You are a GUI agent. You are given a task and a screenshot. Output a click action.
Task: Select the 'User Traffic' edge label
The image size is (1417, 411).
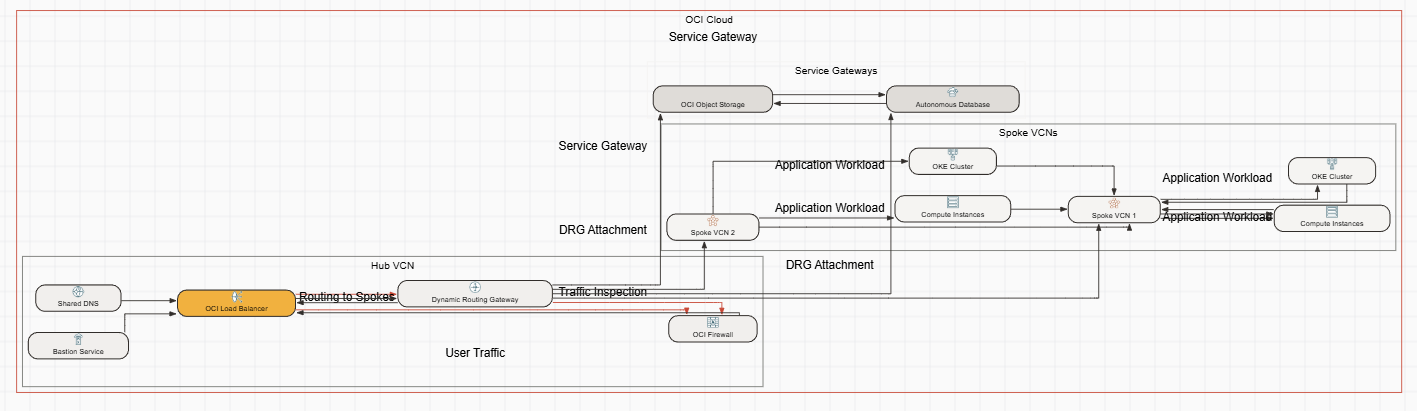(x=475, y=353)
